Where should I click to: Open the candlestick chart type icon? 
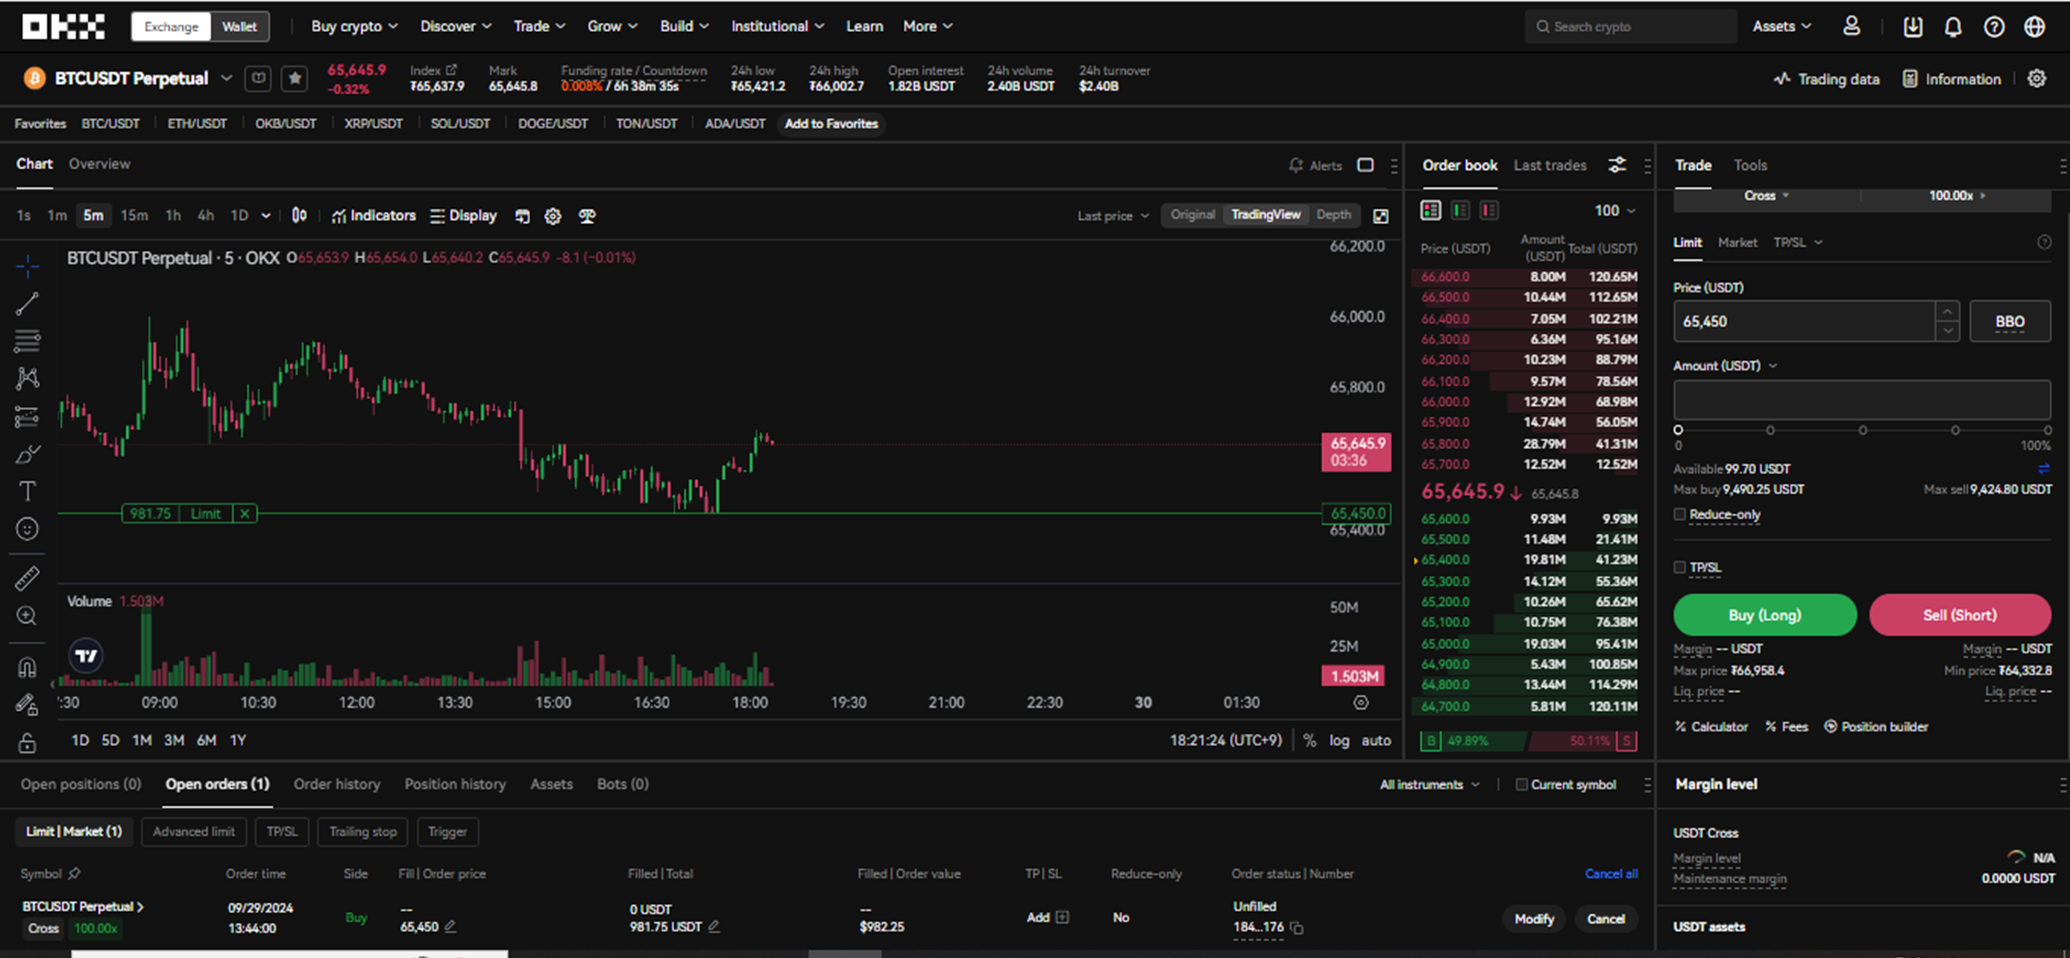coord(299,216)
